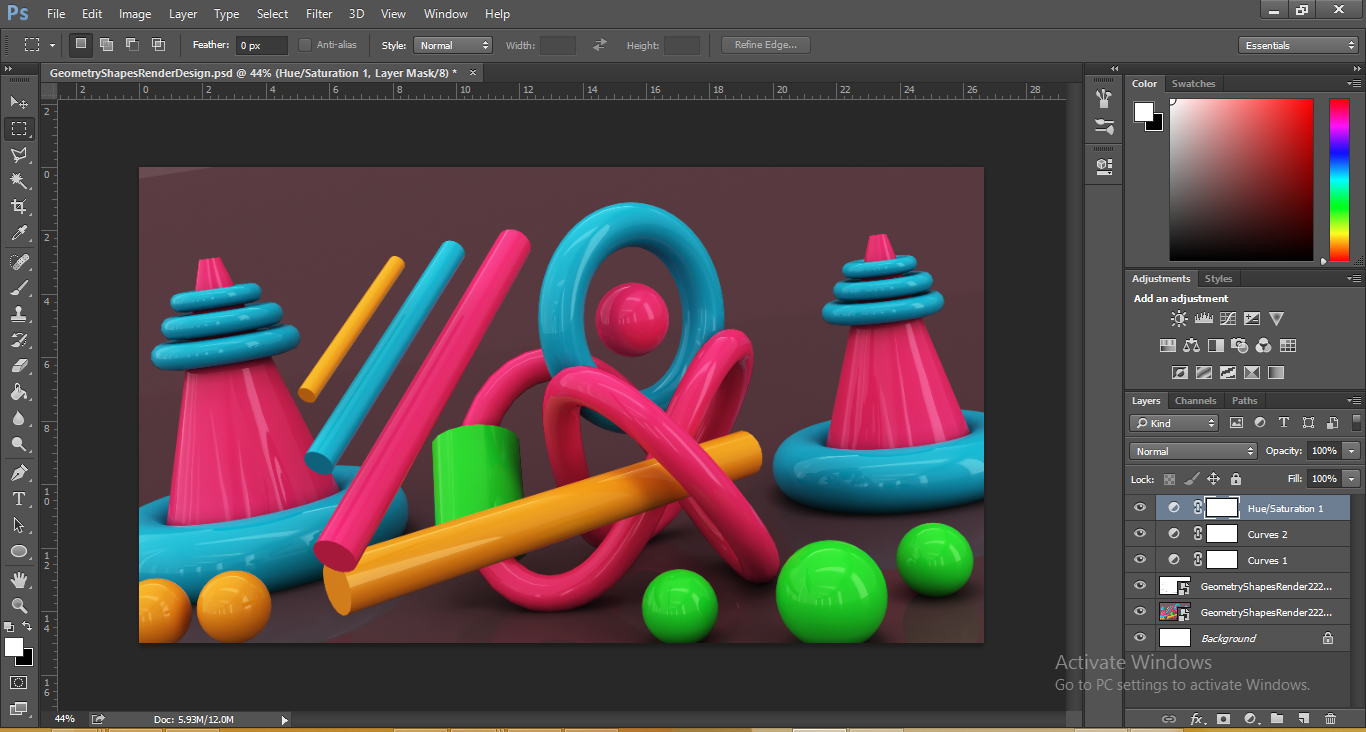Add a Levels adjustment
This screenshot has width=1366, height=732.
[1203, 319]
